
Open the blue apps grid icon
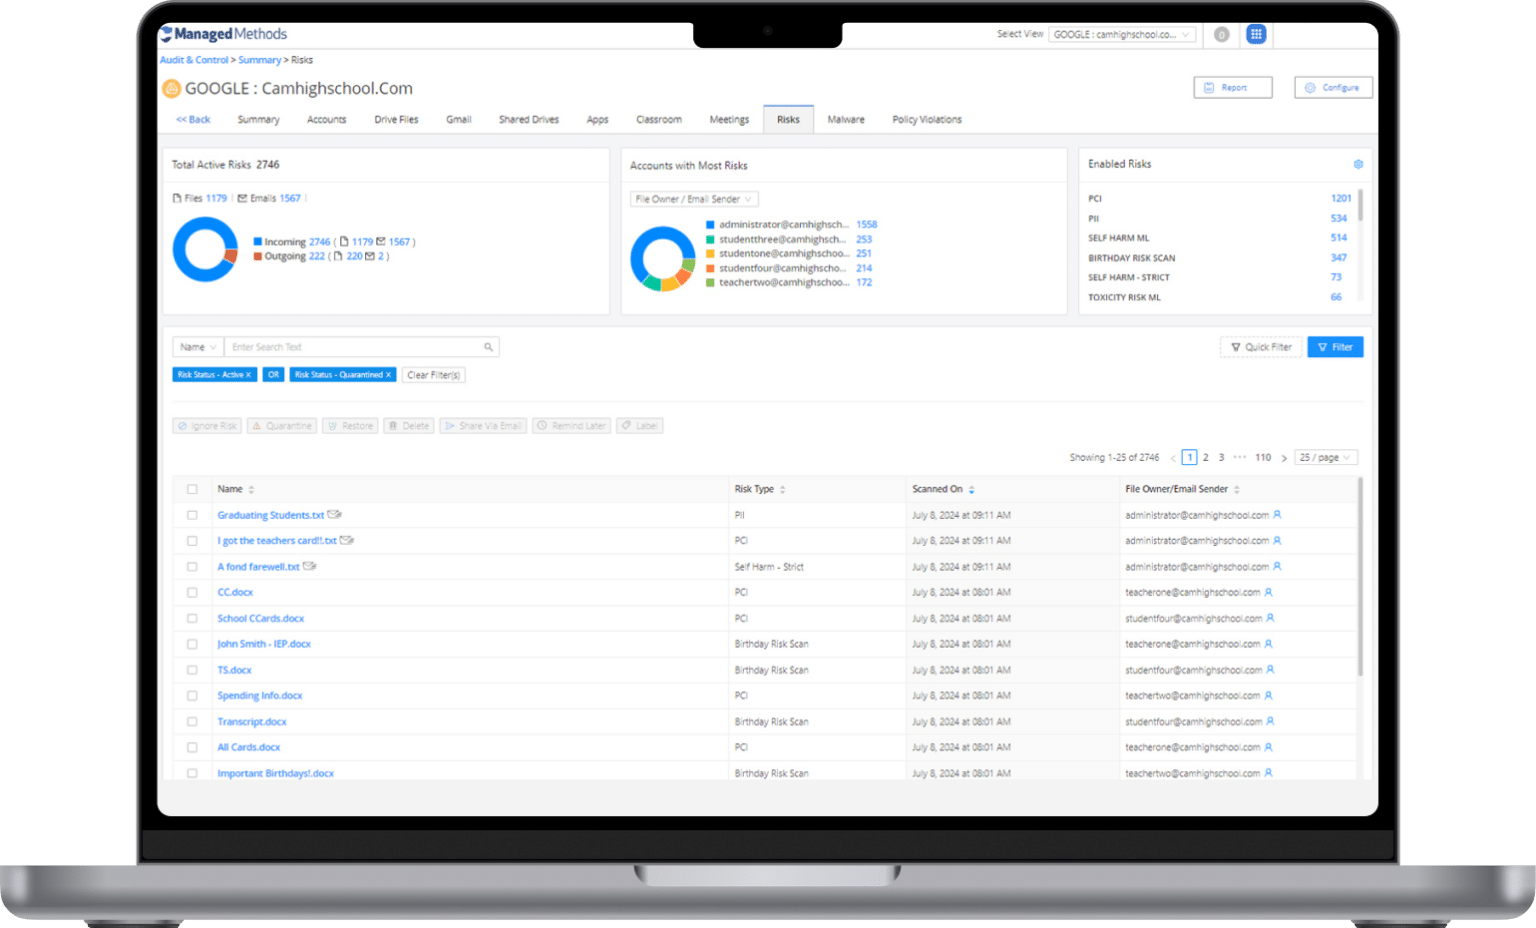1256,34
